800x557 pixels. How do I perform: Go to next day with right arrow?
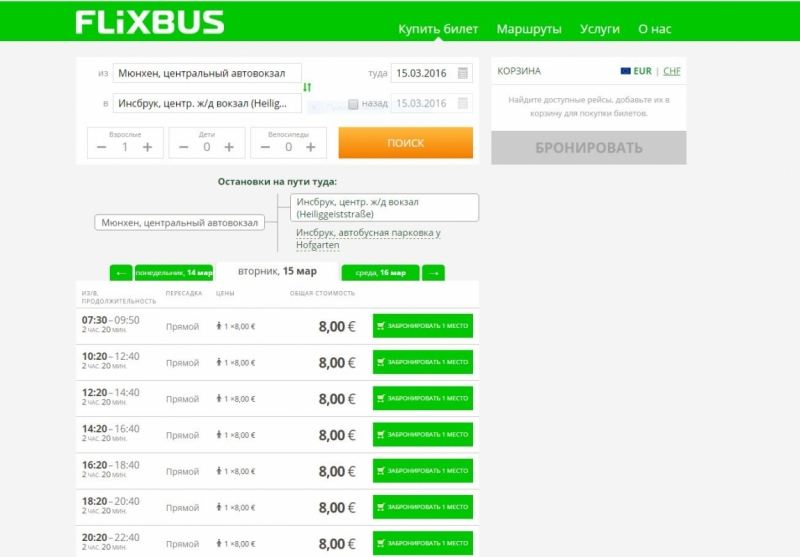coord(433,272)
